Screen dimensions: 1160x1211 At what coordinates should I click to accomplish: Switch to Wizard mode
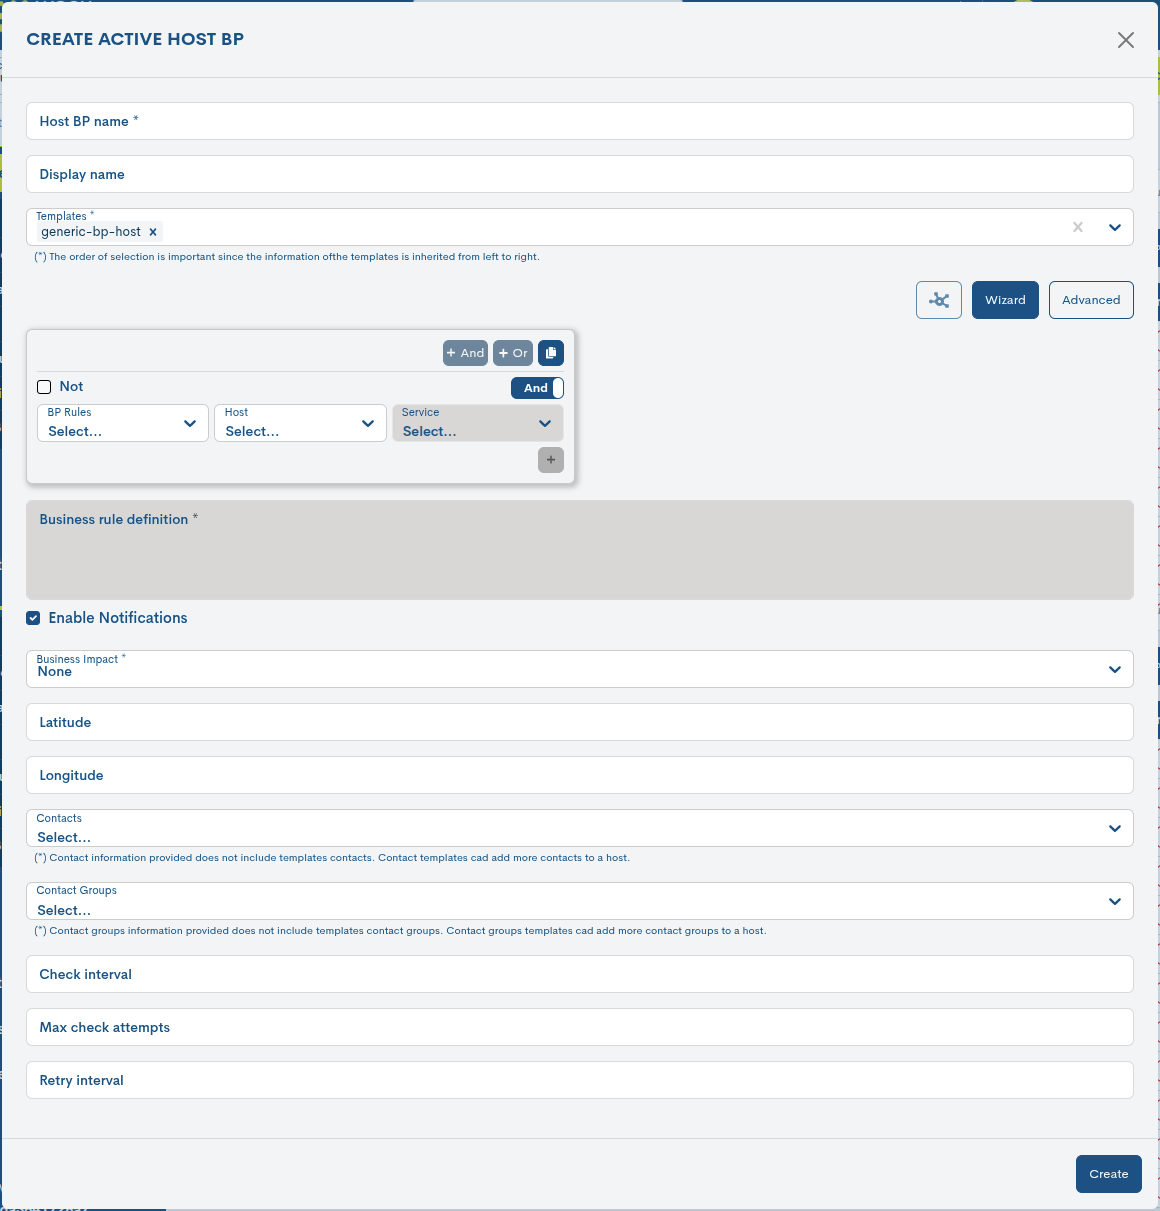click(1005, 300)
